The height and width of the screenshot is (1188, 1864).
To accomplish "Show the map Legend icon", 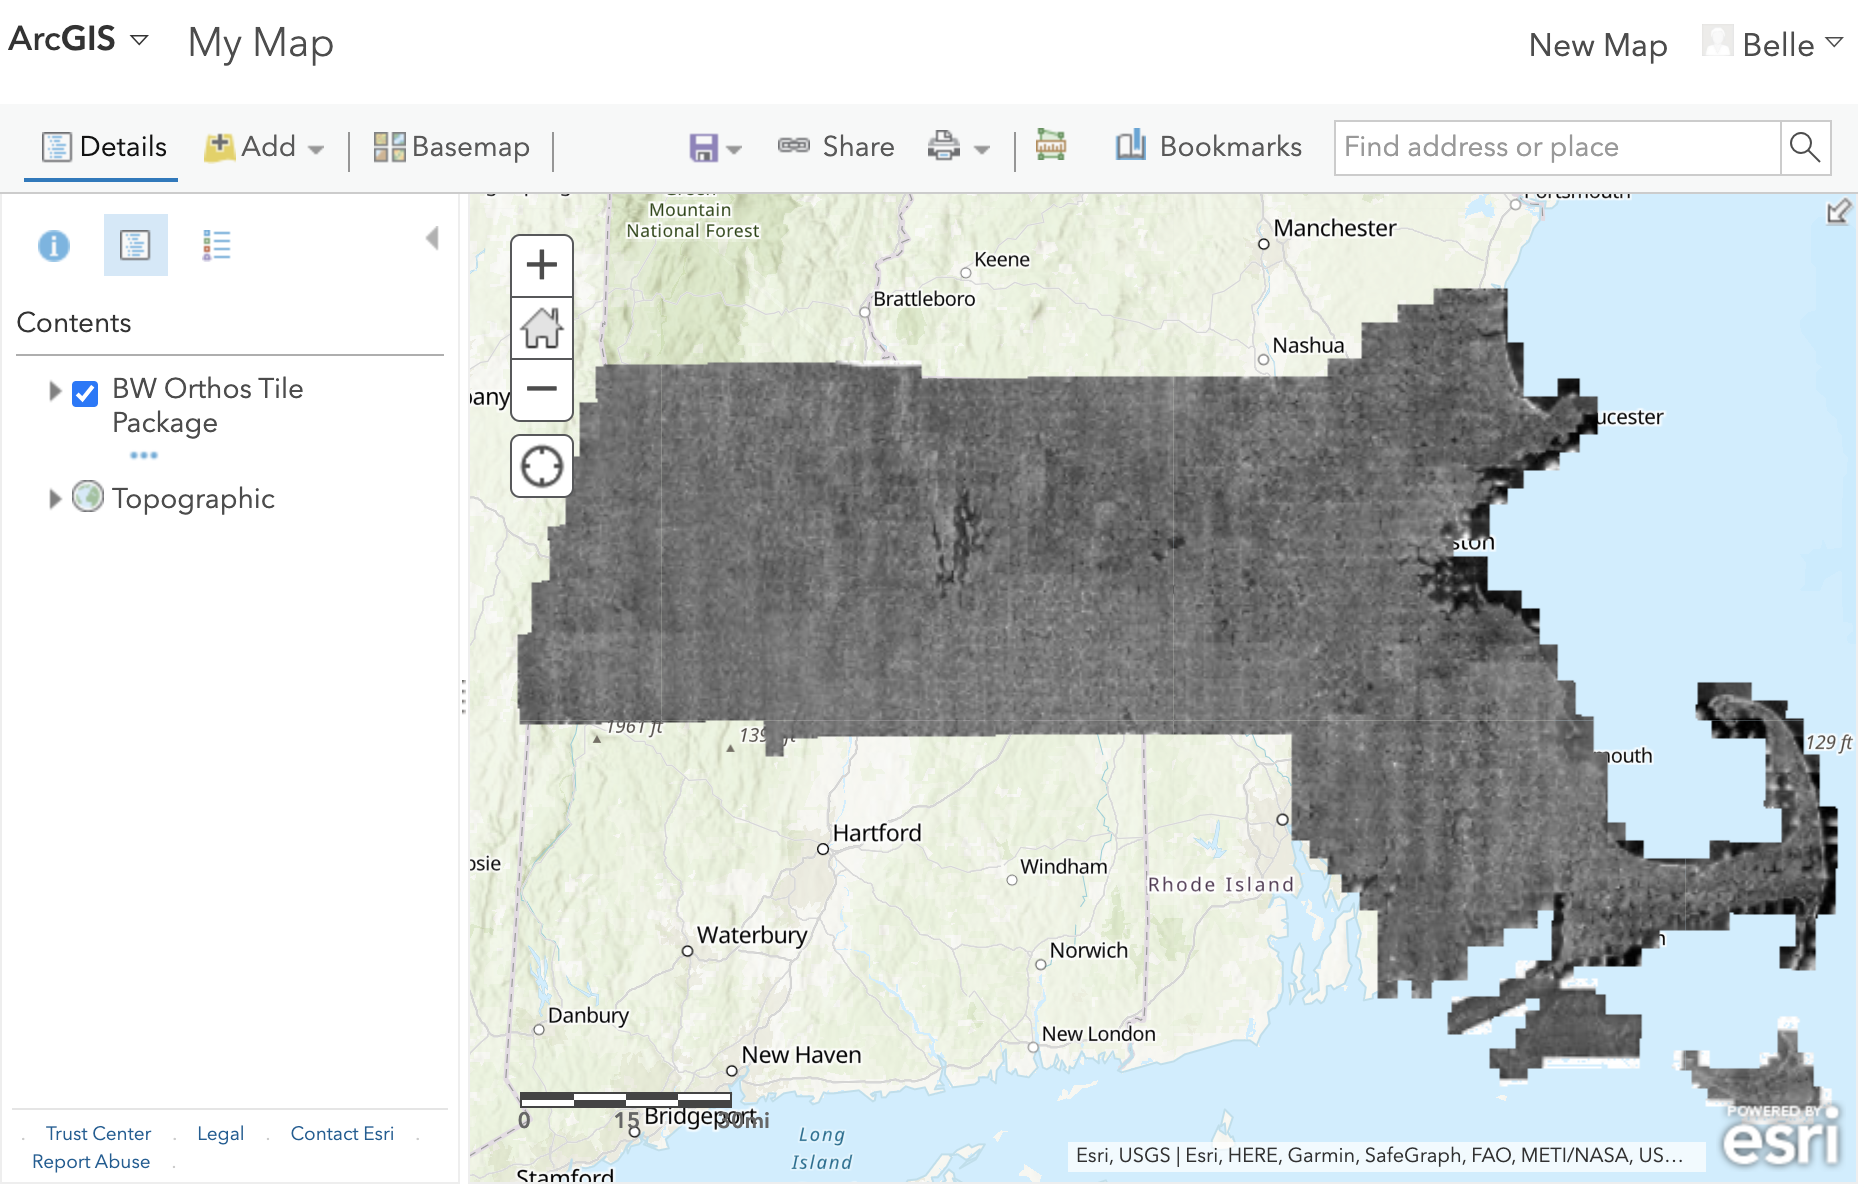I will (216, 245).
